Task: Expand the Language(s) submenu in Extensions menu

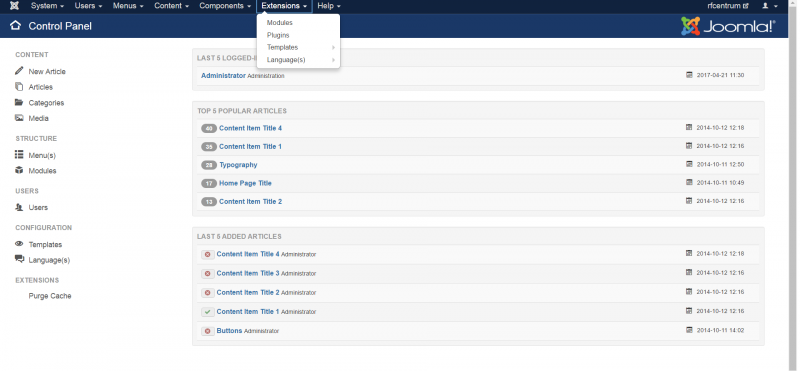Action: (298, 60)
